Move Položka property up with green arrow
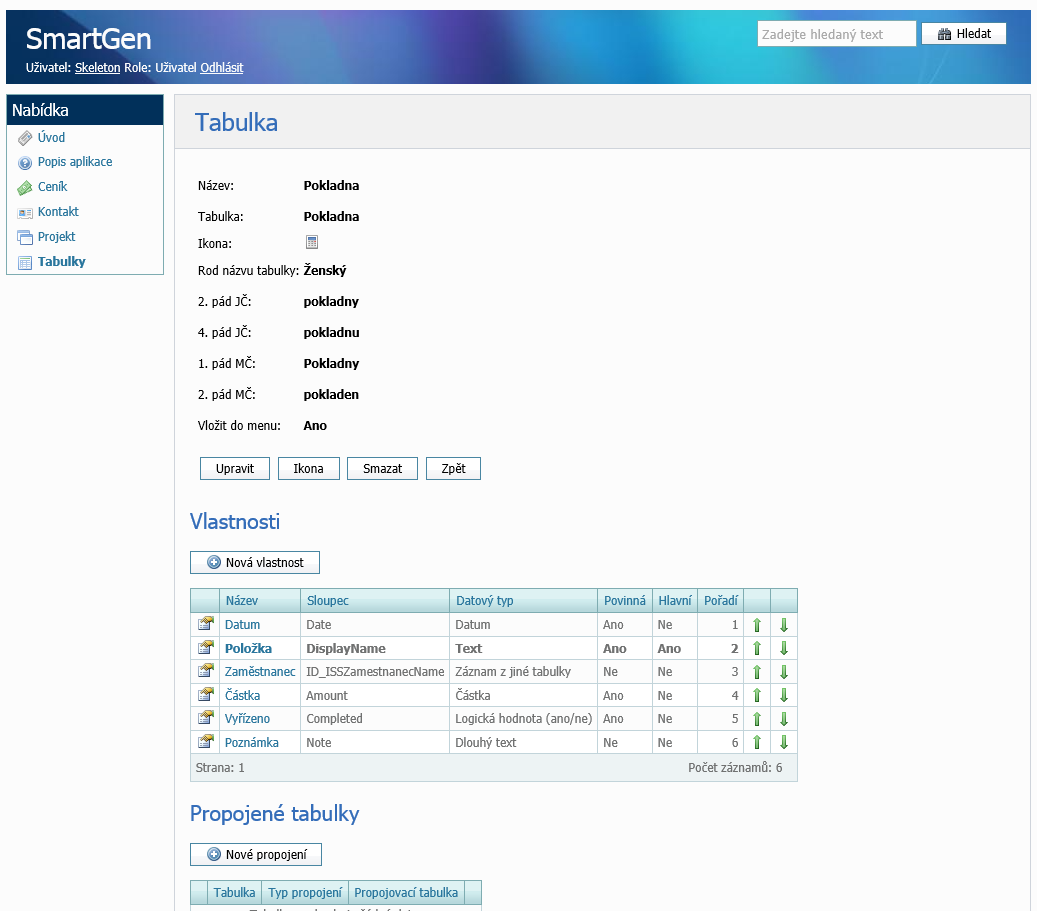The height and width of the screenshot is (911, 1037). coord(757,648)
